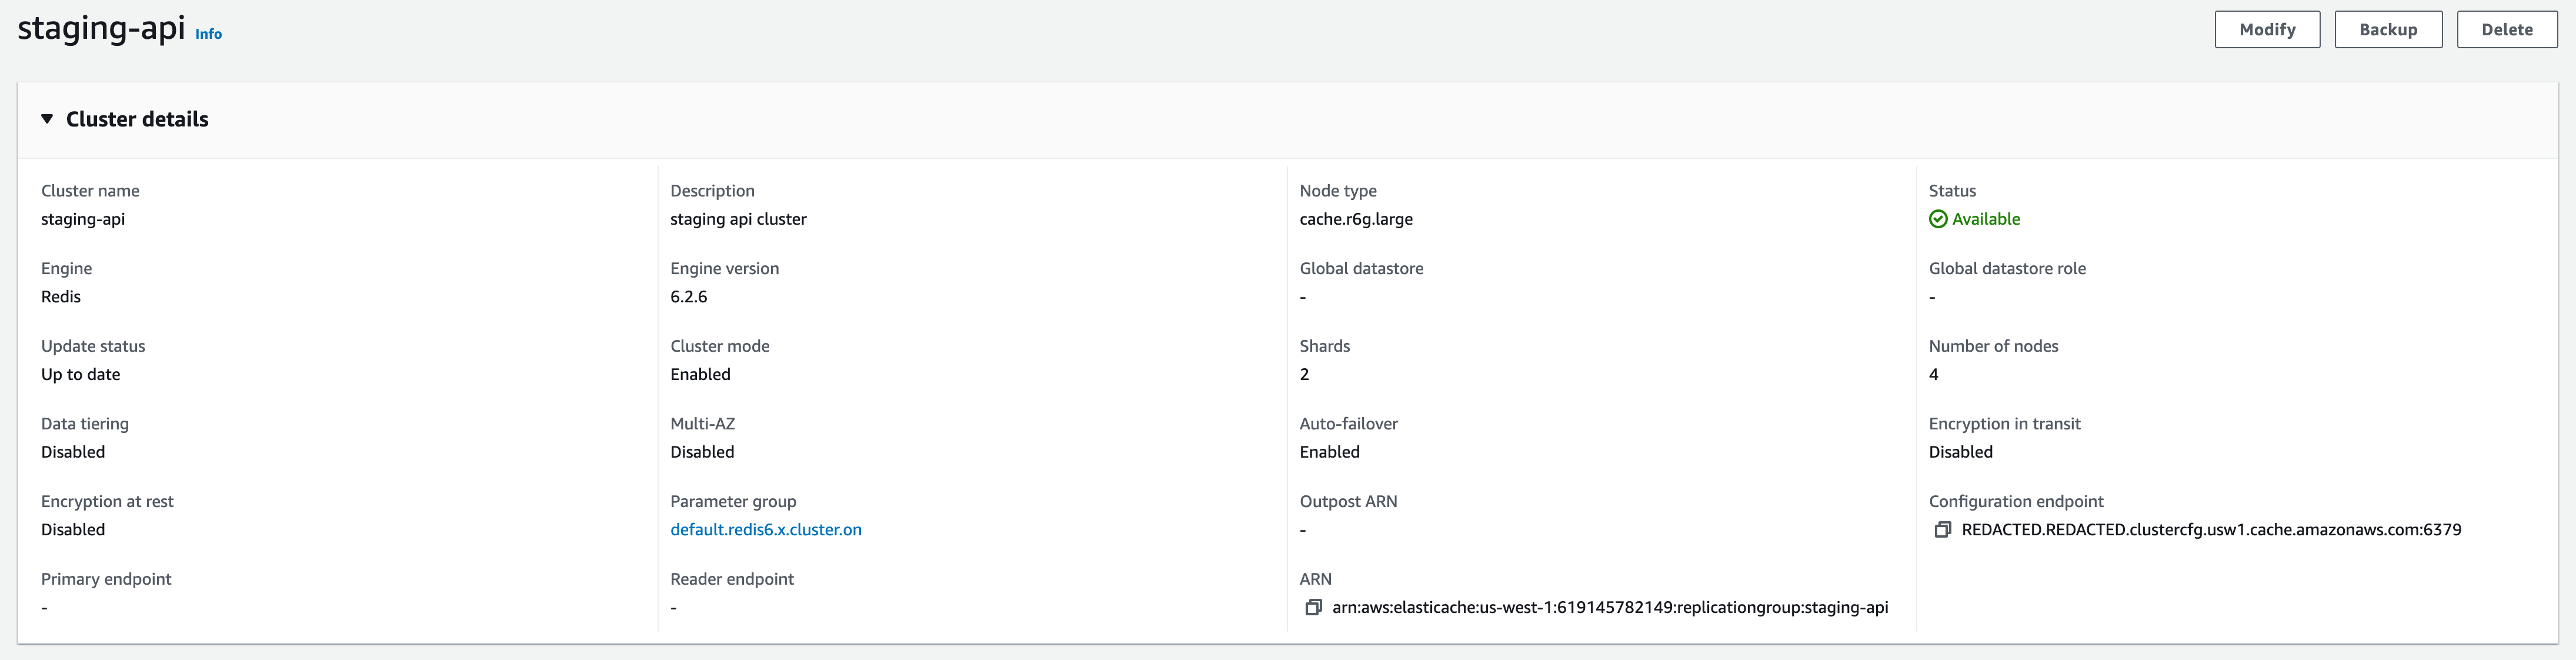This screenshot has height=660, width=2576.
Task: Click the Backup button
Action: tap(2388, 29)
